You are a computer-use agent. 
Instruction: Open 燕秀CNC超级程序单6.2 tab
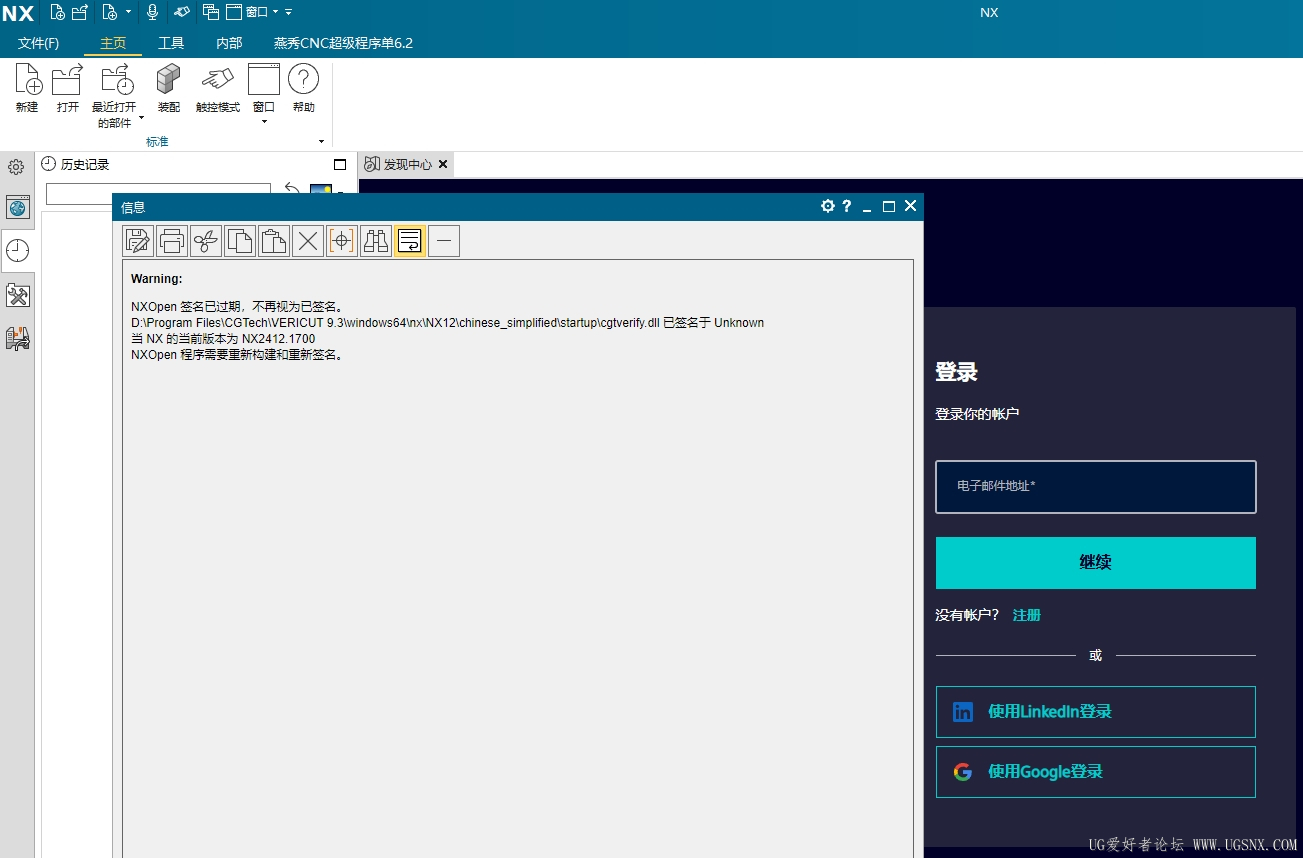pyautogui.click(x=343, y=43)
